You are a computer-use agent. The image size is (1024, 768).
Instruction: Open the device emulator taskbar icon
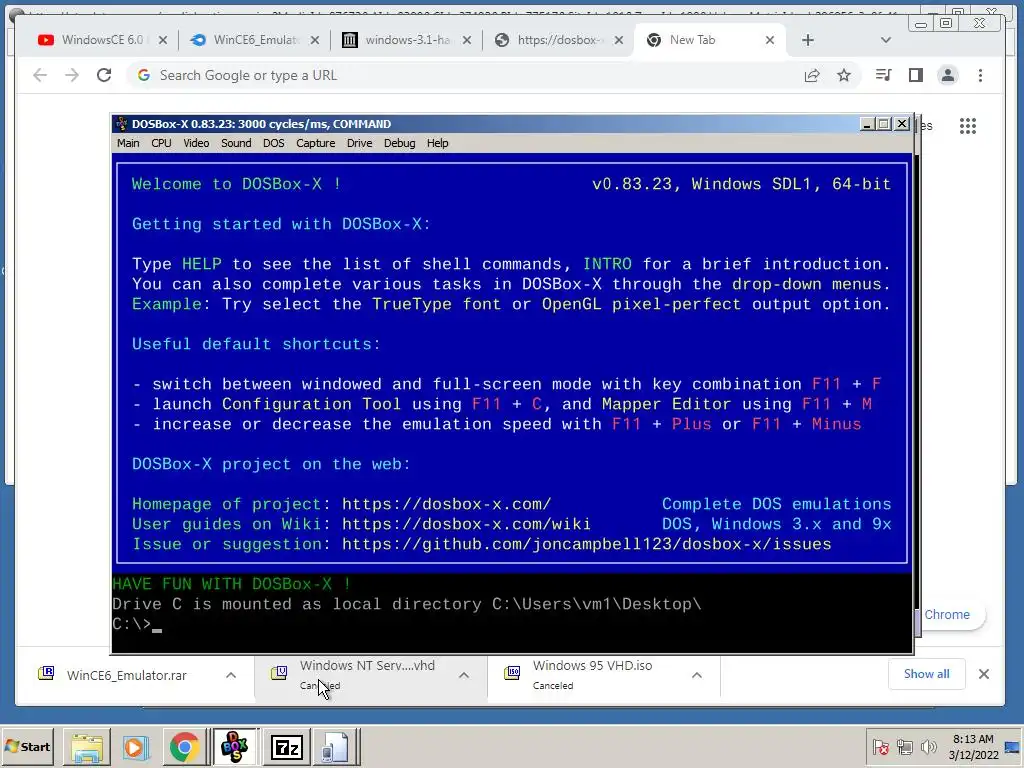click(x=336, y=746)
